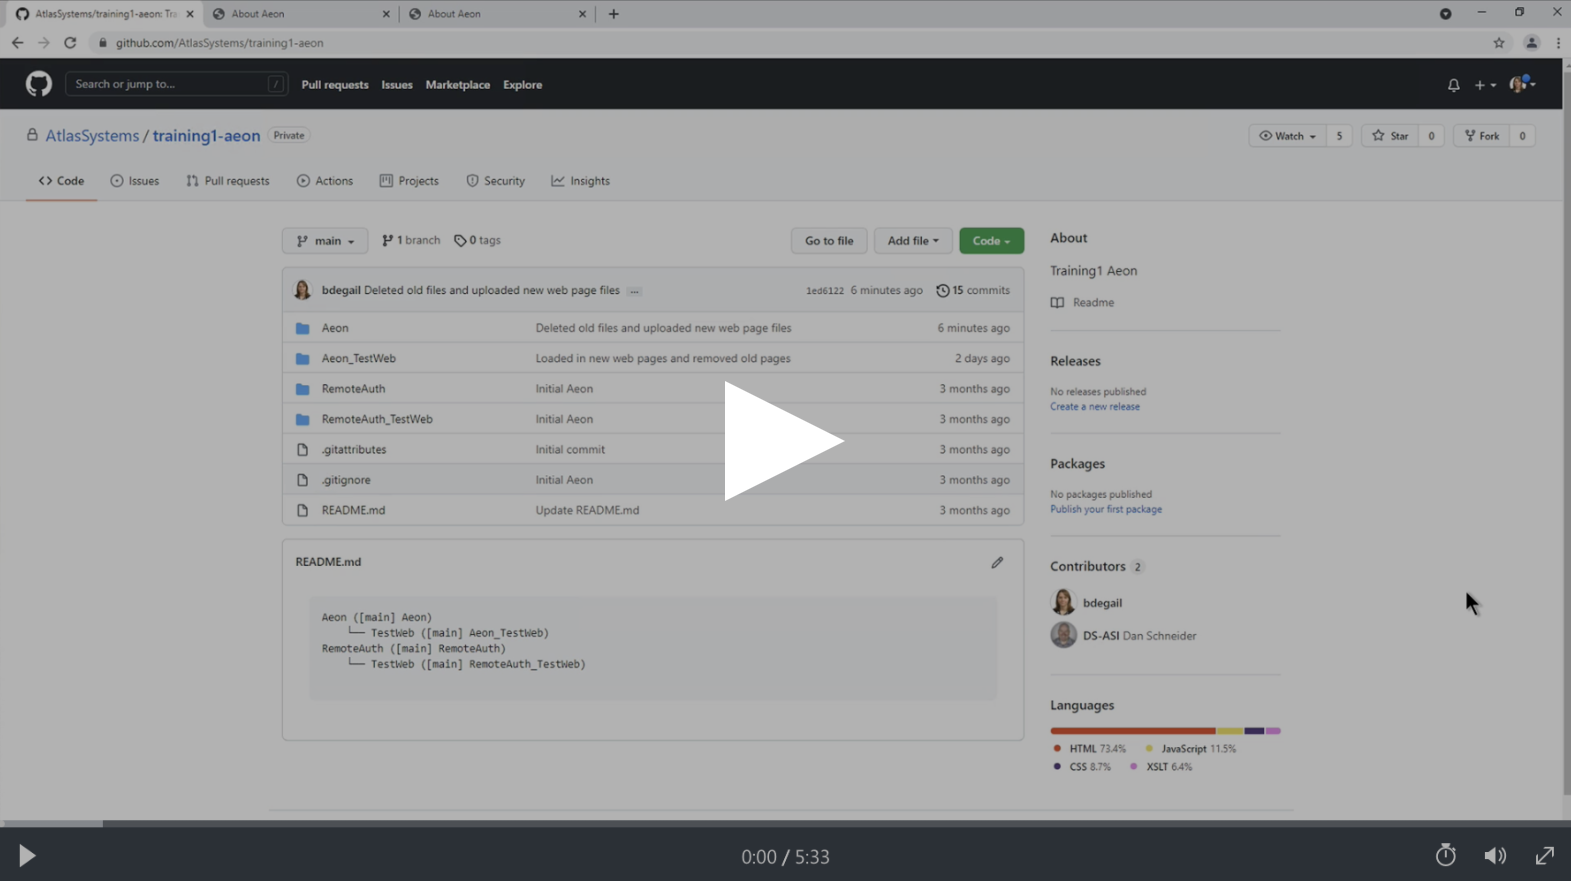Edit README.md with the pencil icon

[x=997, y=563]
